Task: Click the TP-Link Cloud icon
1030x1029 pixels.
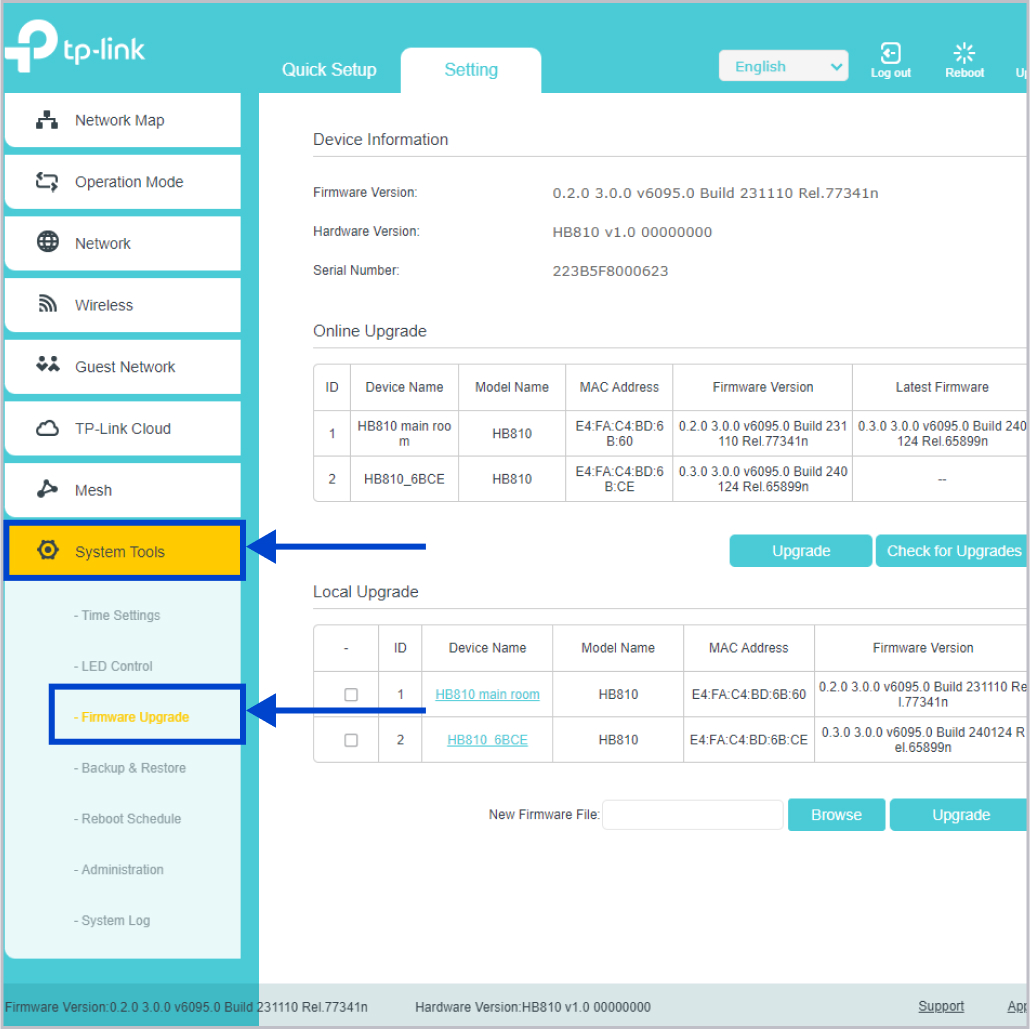Action: coord(47,428)
